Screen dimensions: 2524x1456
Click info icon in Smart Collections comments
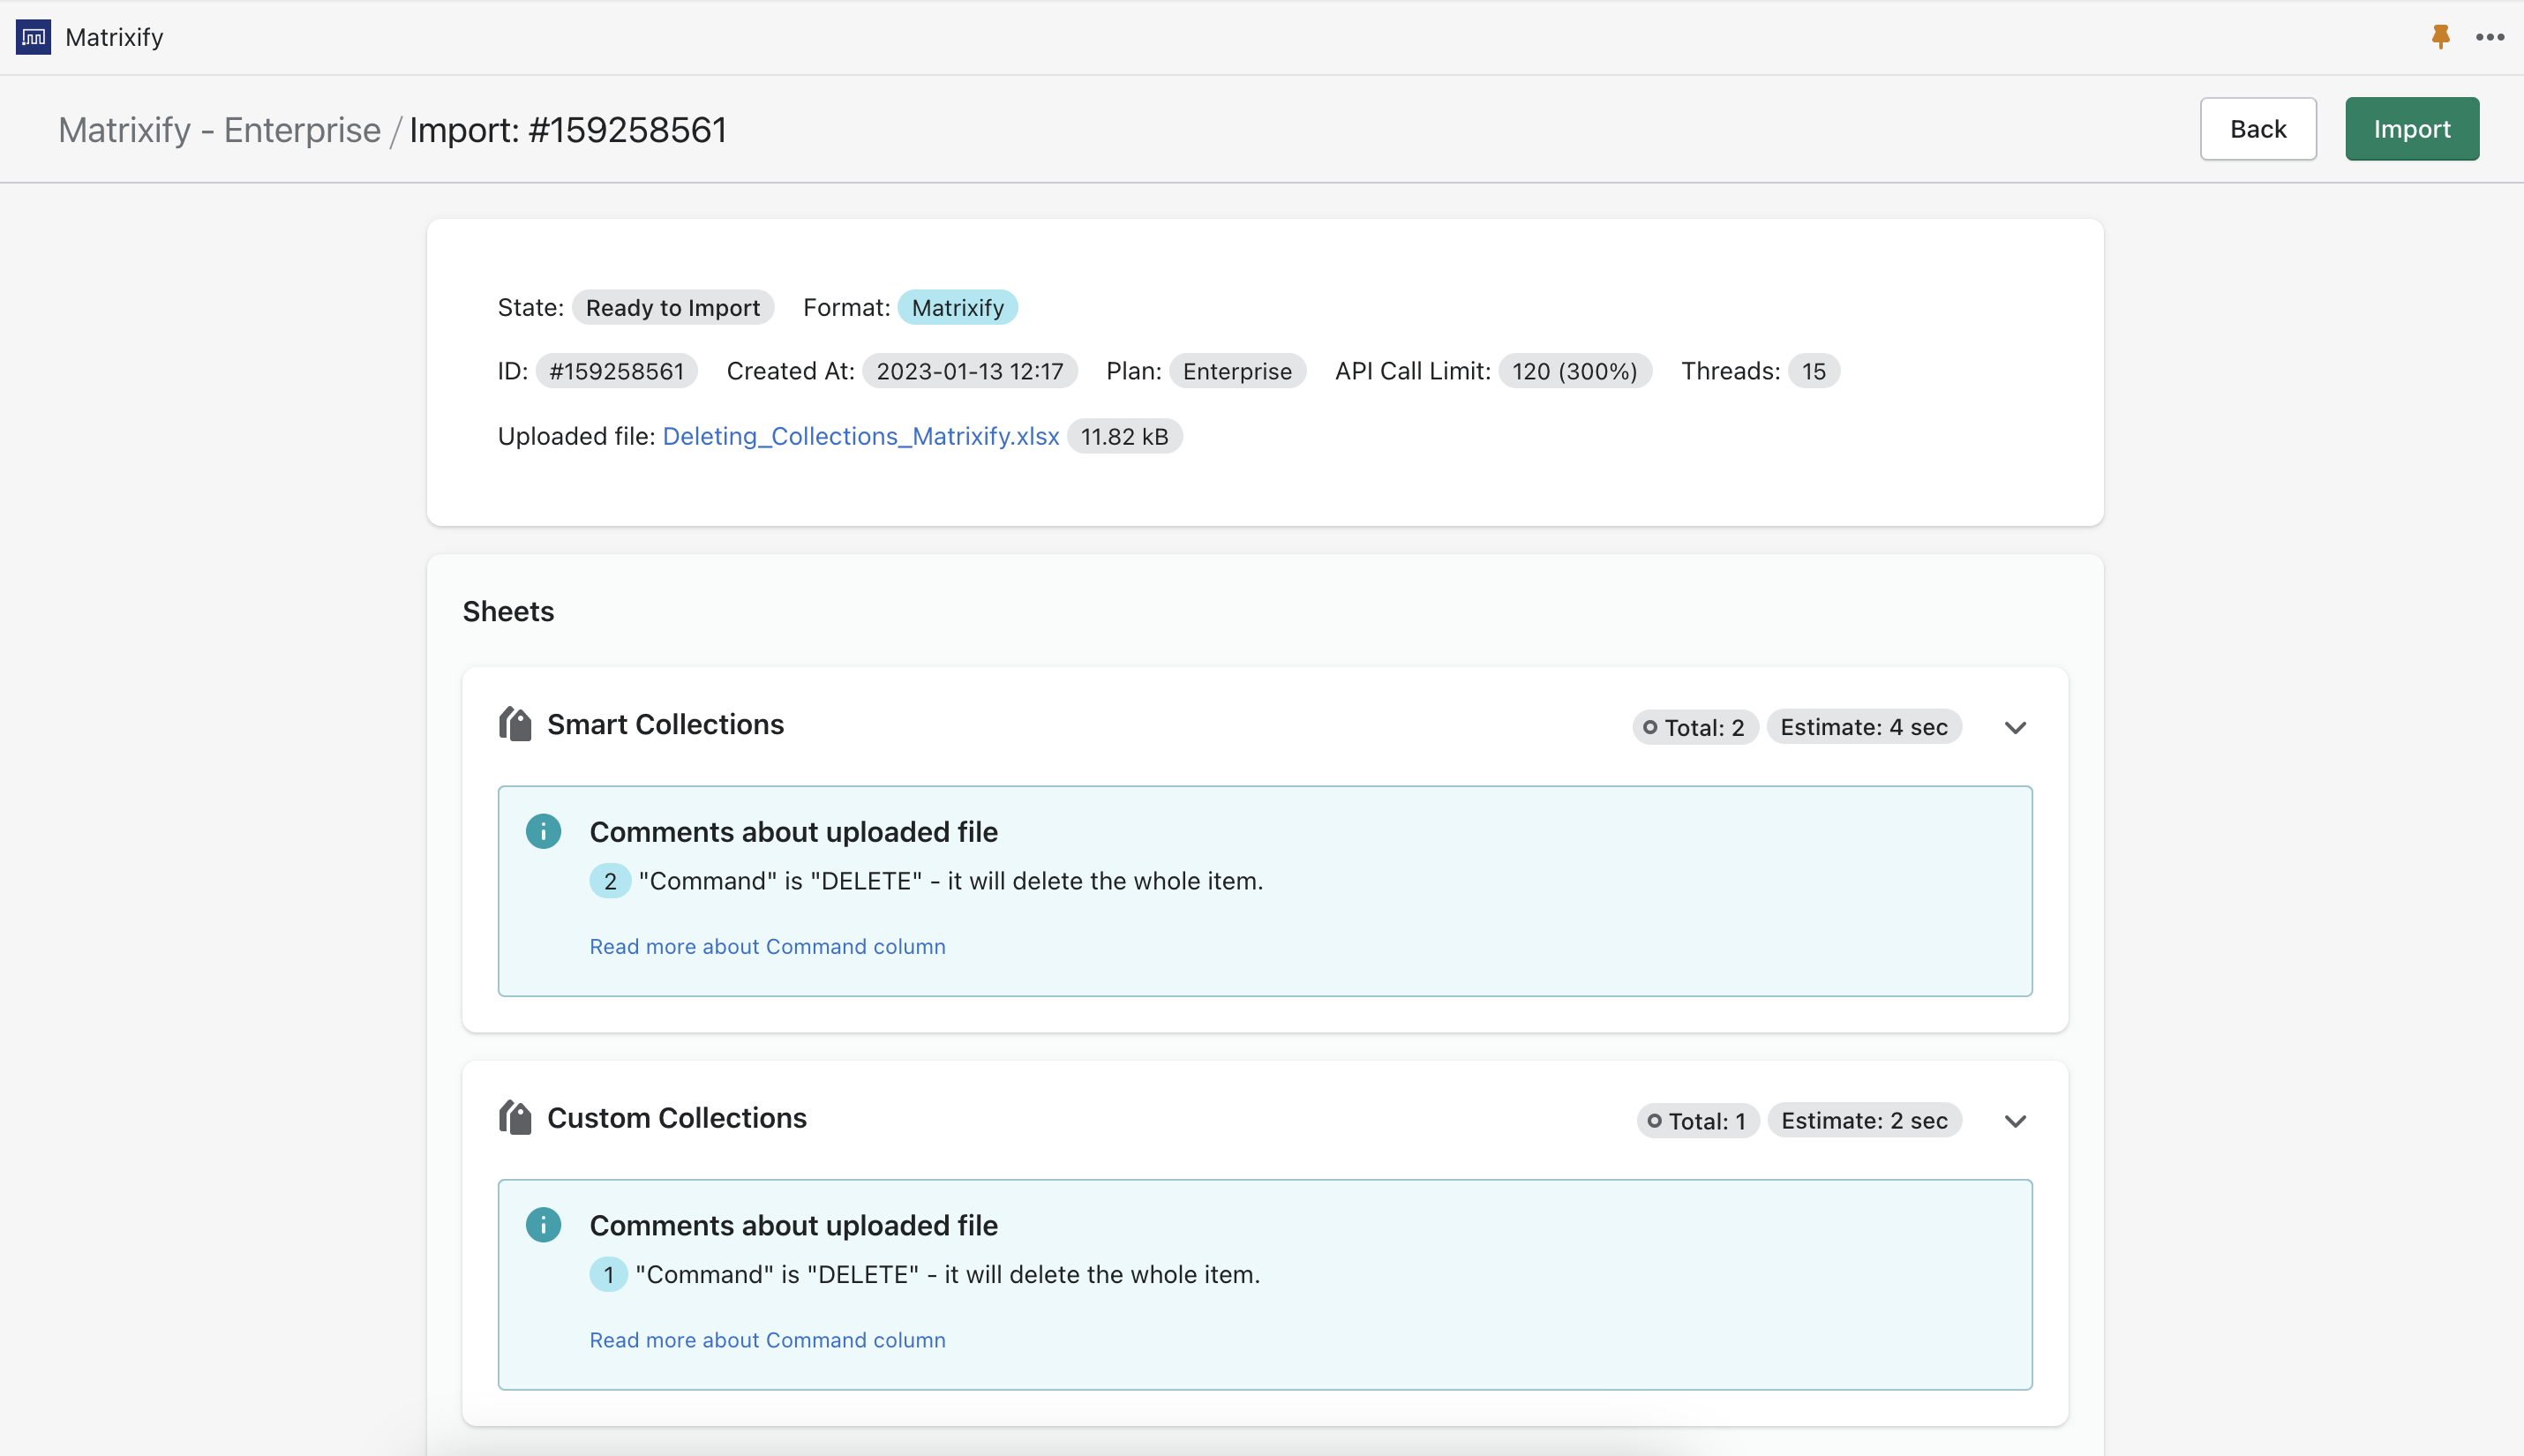[x=543, y=831]
